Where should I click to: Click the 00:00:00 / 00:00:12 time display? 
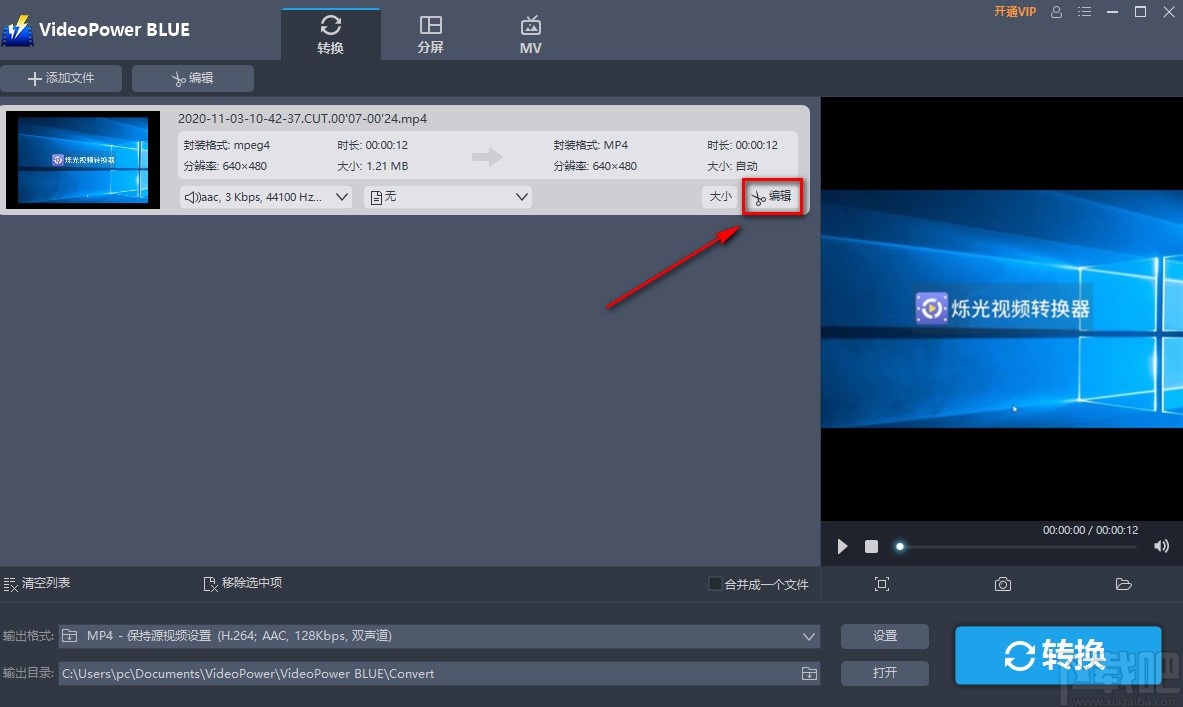(x=1090, y=530)
